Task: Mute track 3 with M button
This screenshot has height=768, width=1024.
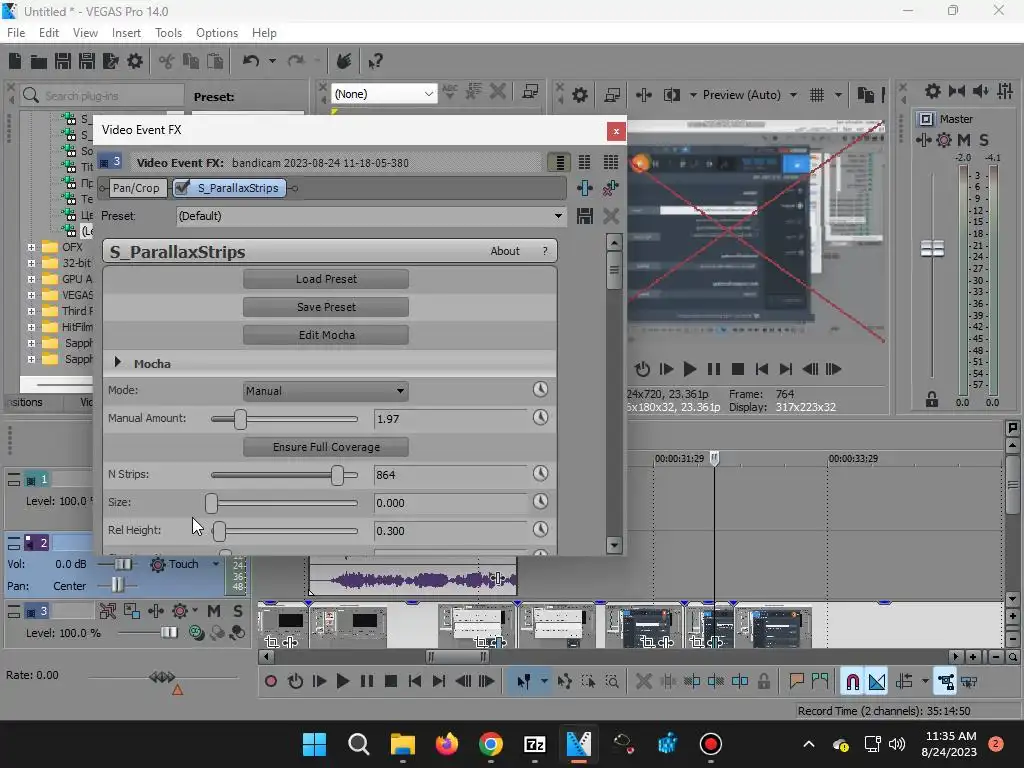Action: tap(214, 611)
